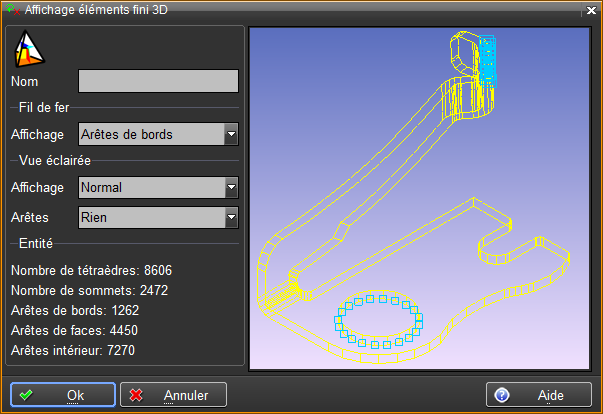The image size is (603, 414).
Task: Close the Affichage éléments fini 3D dialog
Action: coord(591,10)
